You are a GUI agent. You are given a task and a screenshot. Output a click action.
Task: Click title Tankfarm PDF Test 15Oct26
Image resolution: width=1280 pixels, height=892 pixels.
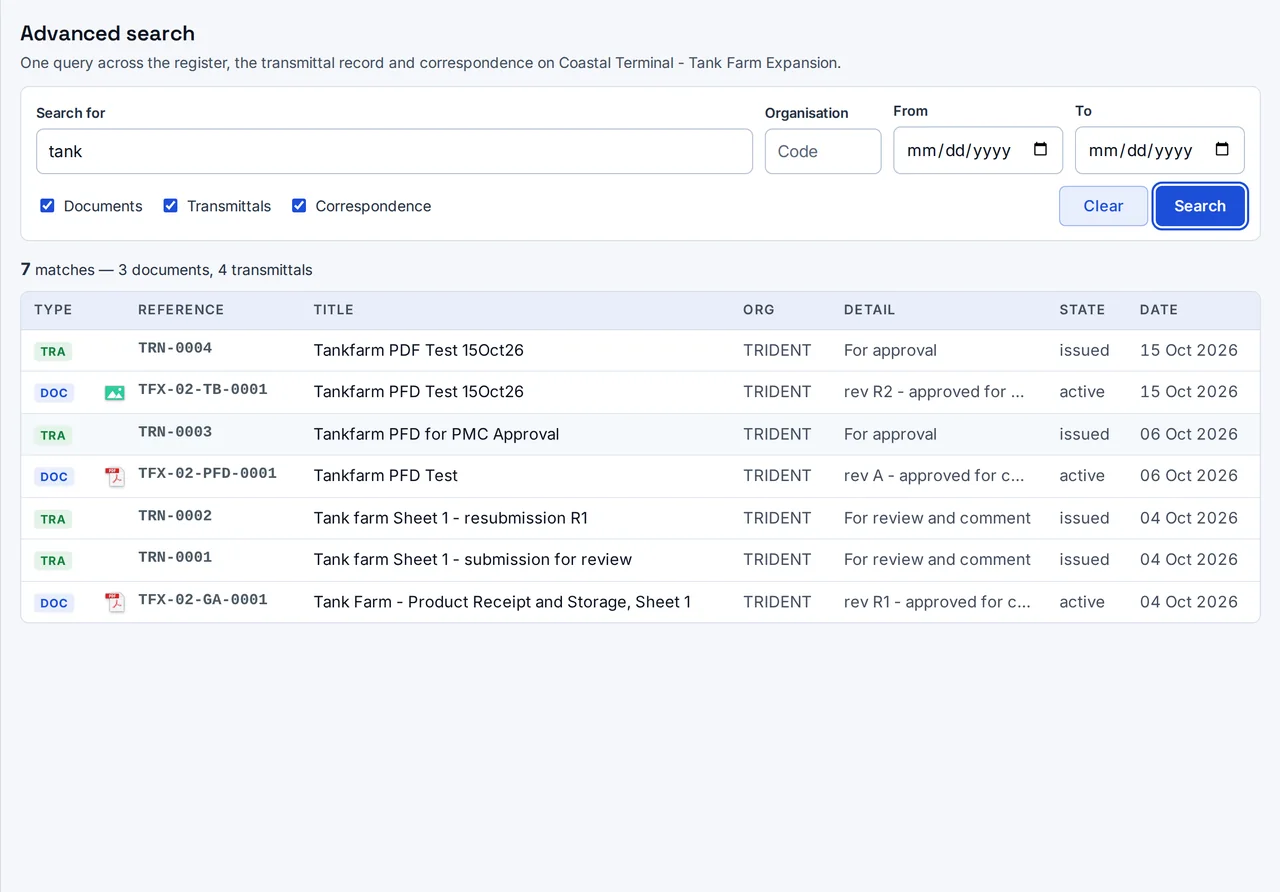tap(418, 350)
